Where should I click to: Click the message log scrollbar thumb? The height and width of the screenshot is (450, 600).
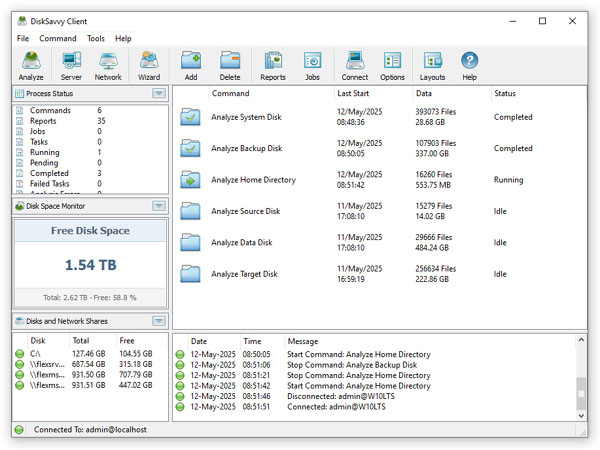pos(581,393)
